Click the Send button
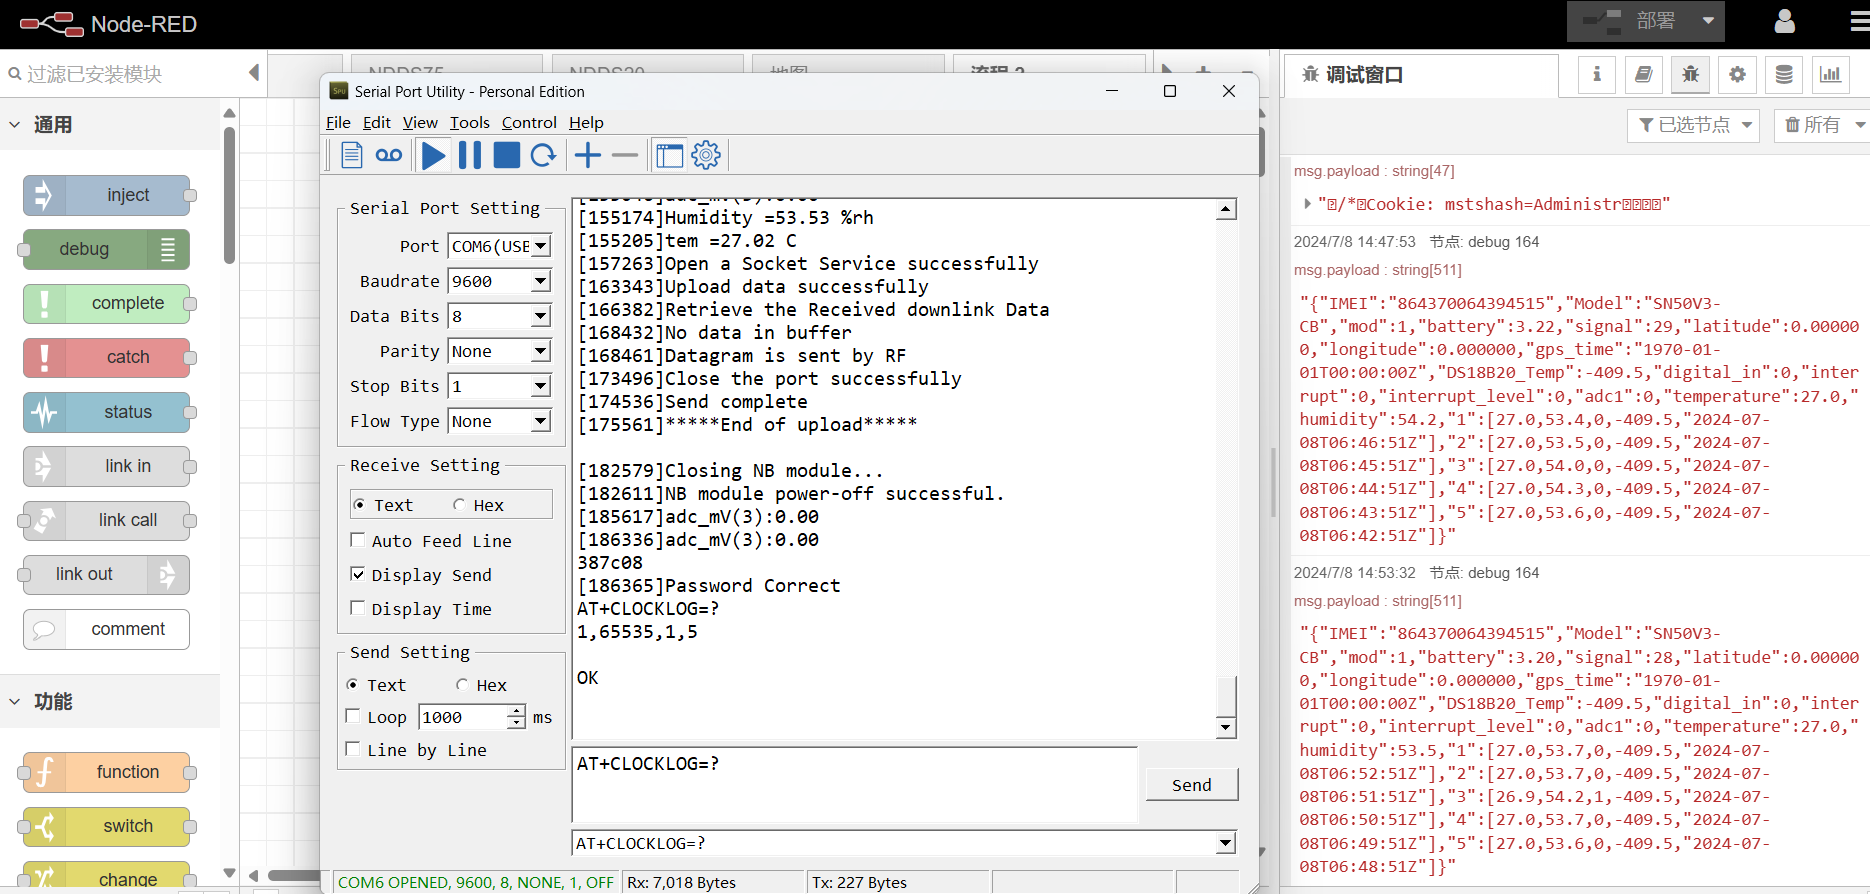 [1191, 785]
